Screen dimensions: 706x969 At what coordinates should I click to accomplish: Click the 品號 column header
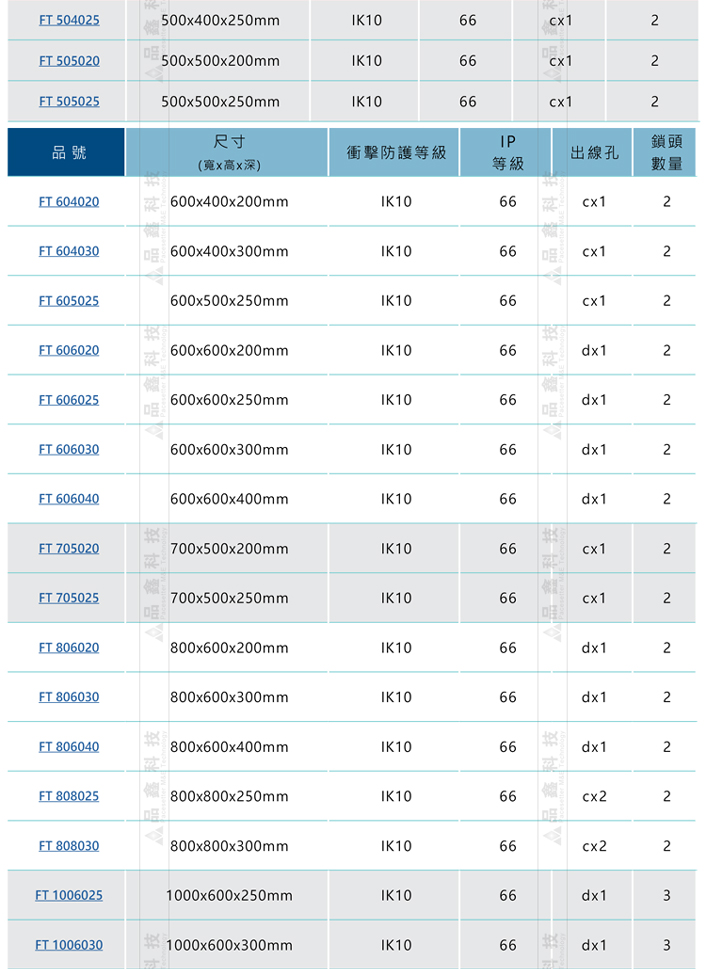click(x=67, y=152)
